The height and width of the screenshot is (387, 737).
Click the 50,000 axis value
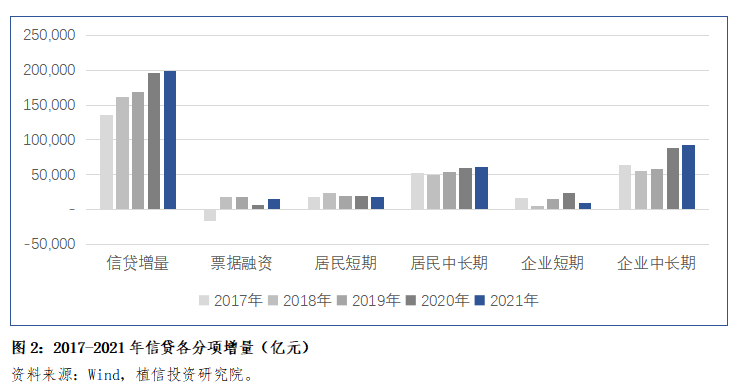(x=53, y=174)
